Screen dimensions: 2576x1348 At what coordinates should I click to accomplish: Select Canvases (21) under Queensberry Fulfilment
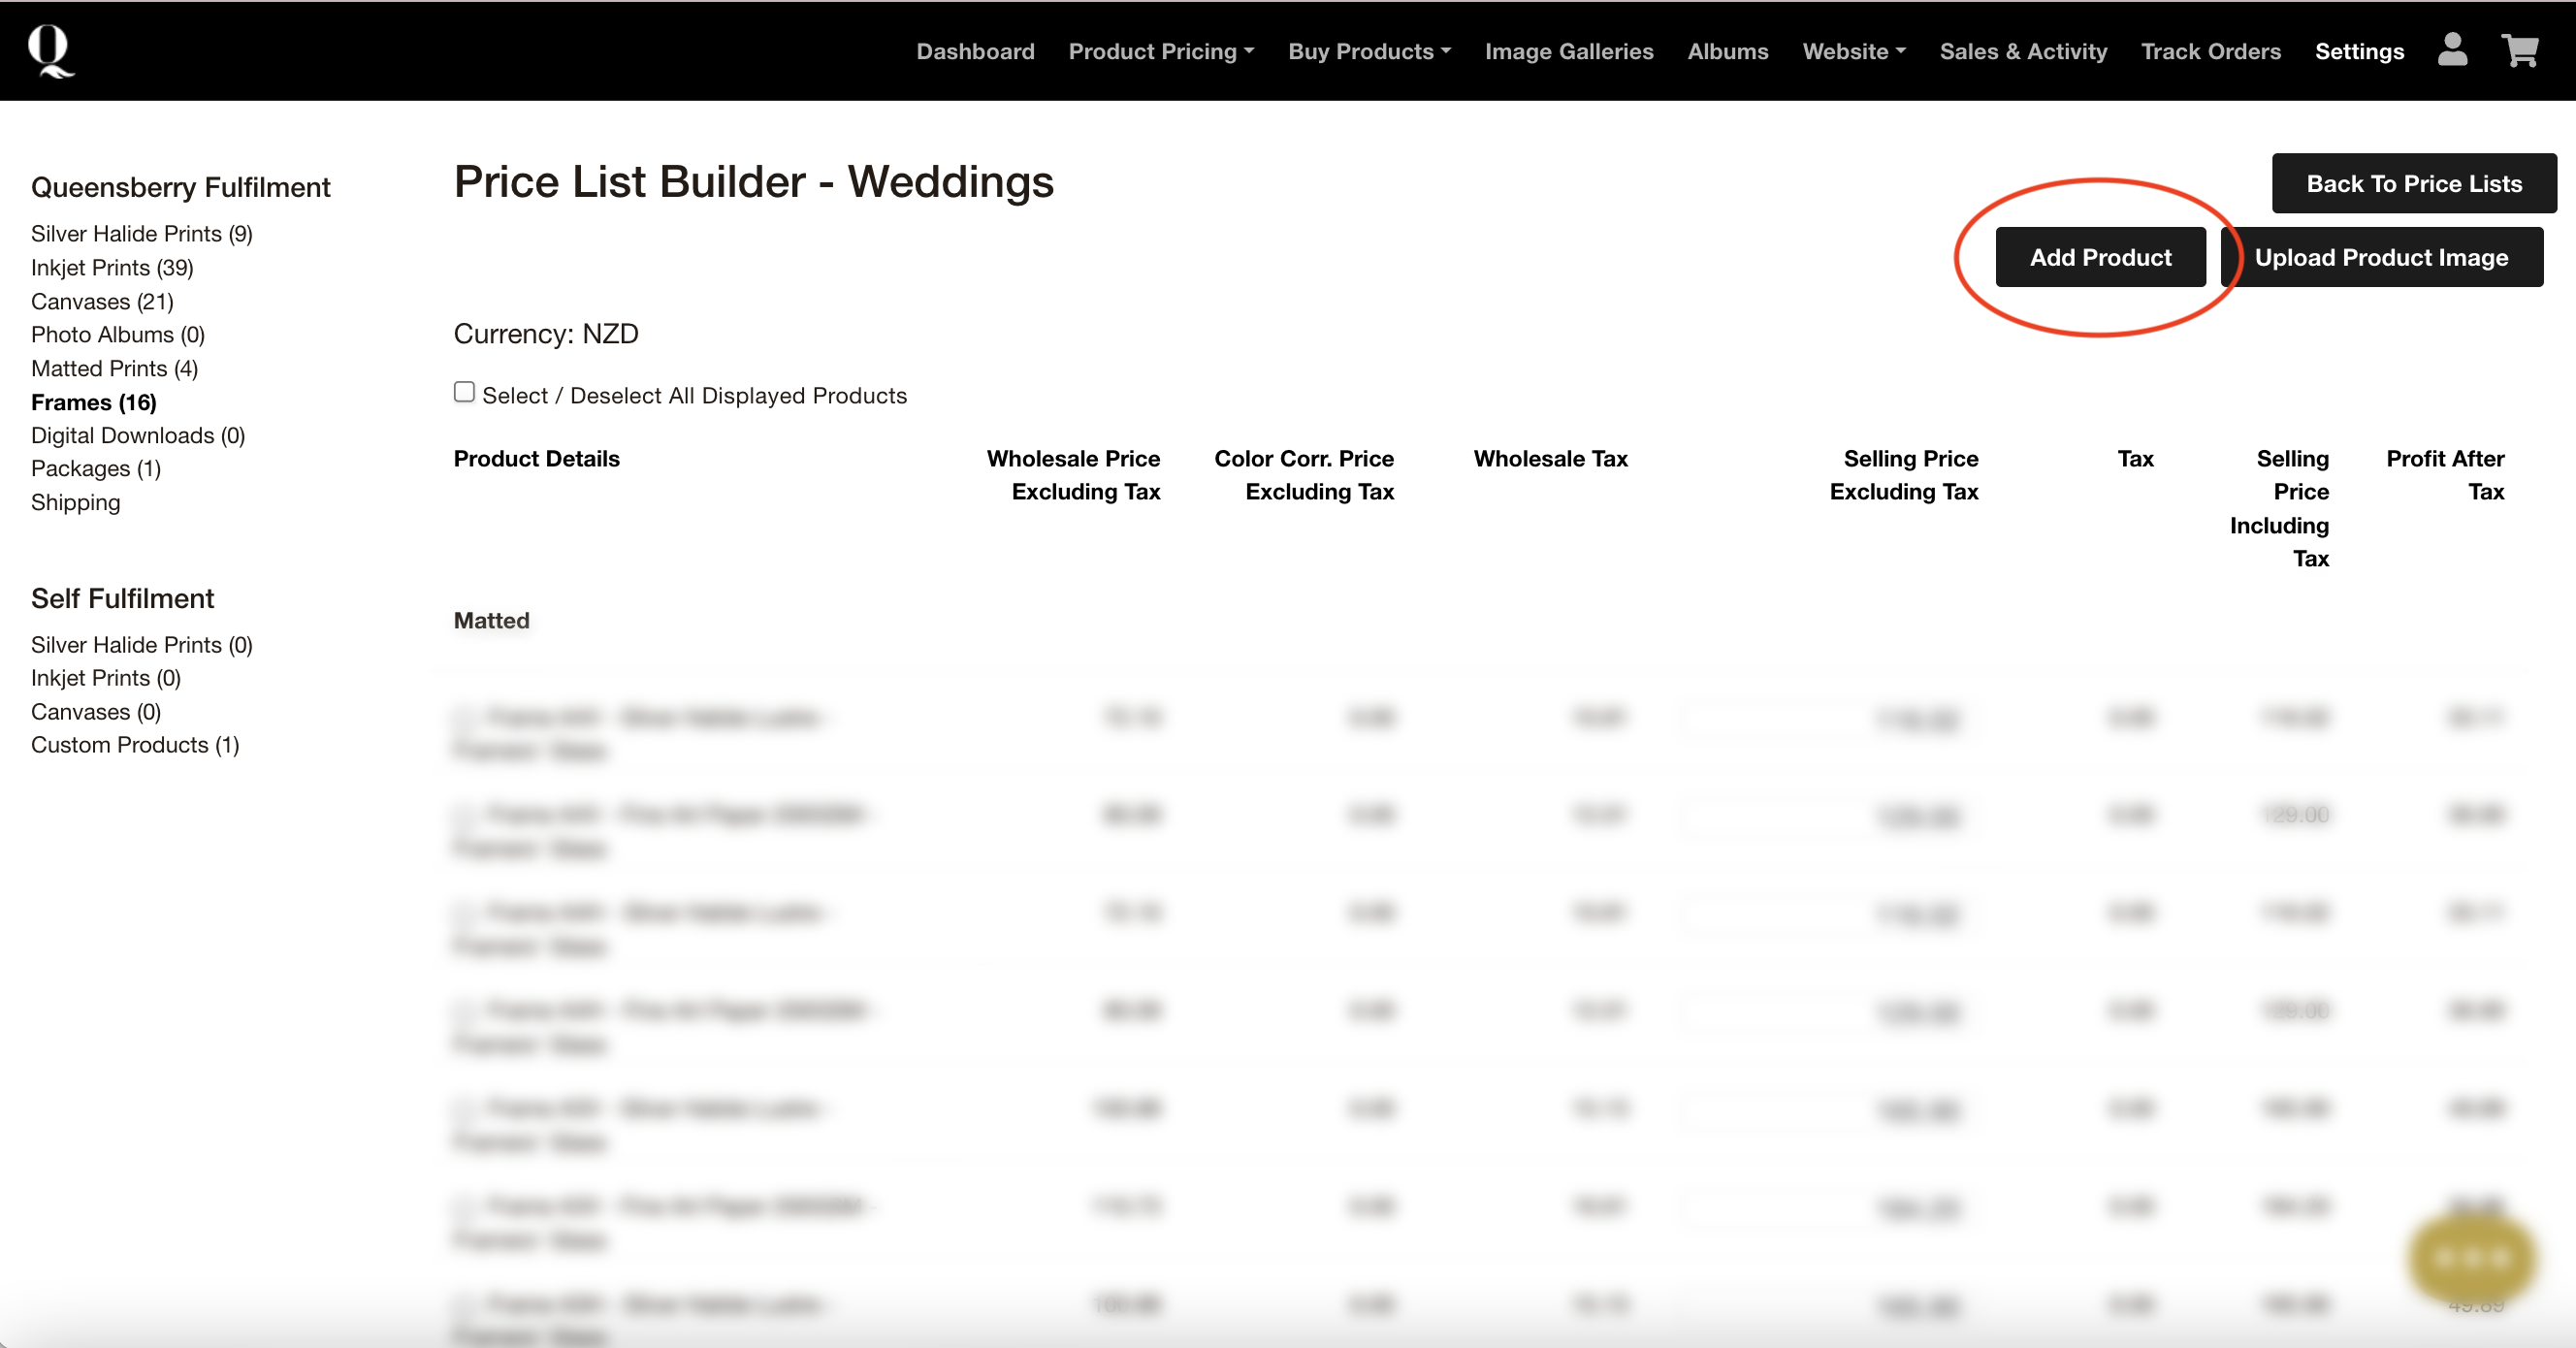click(x=102, y=301)
